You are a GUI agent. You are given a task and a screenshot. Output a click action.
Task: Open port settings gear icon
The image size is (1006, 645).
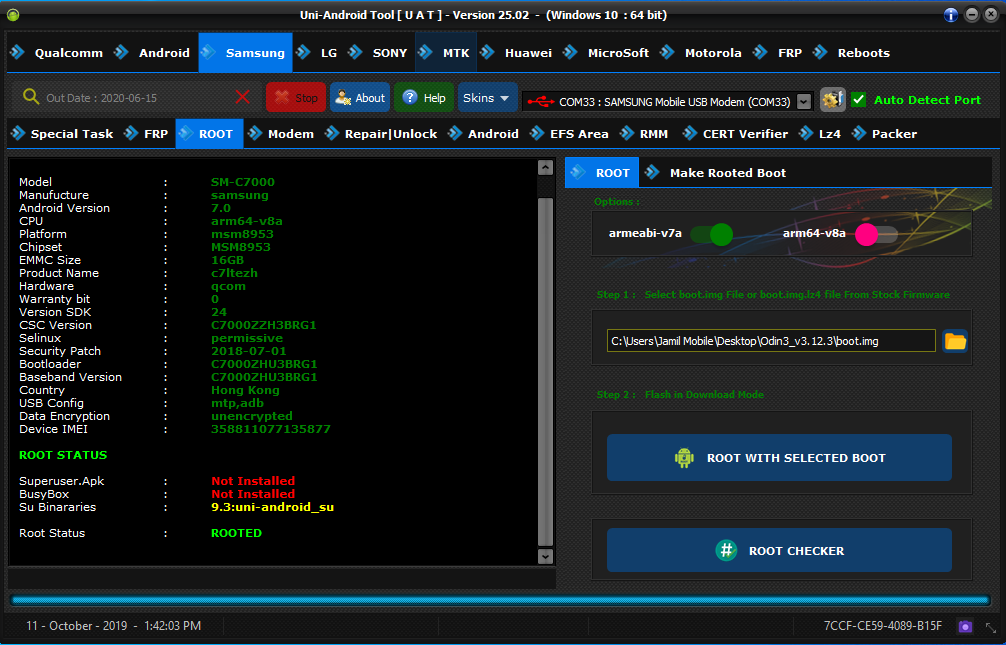pos(833,99)
